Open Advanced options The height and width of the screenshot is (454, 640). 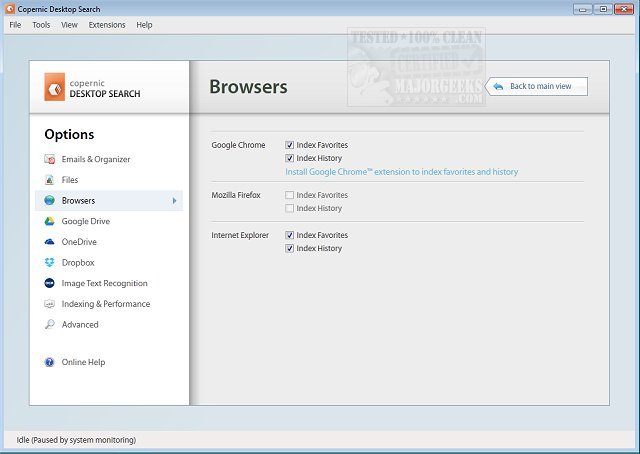(80, 325)
